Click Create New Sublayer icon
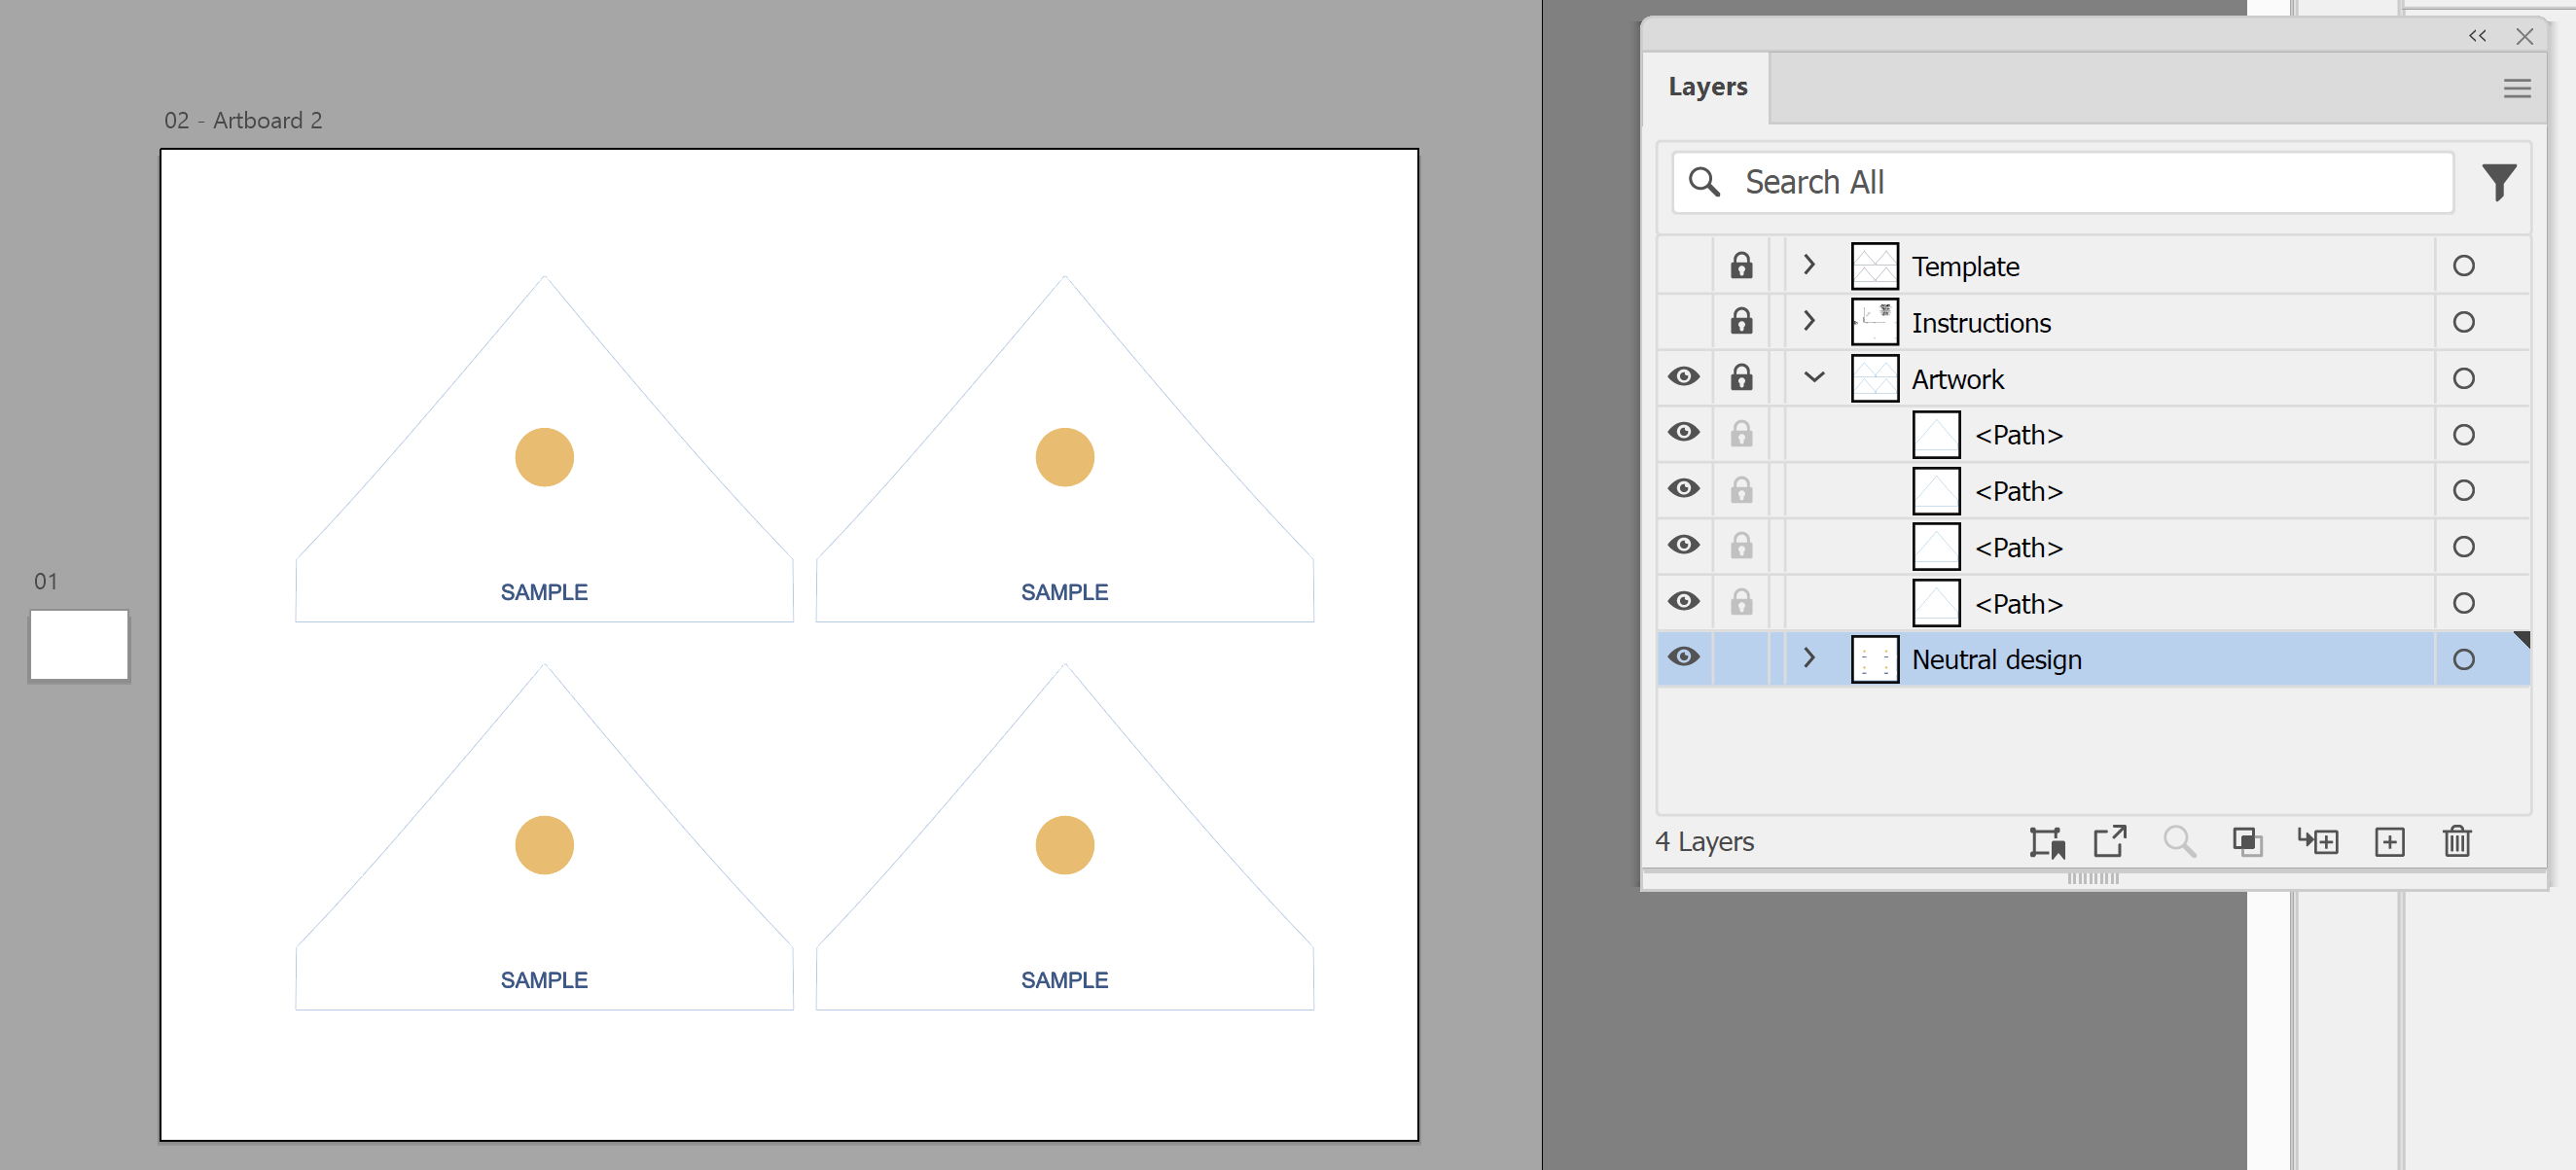 point(2317,842)
